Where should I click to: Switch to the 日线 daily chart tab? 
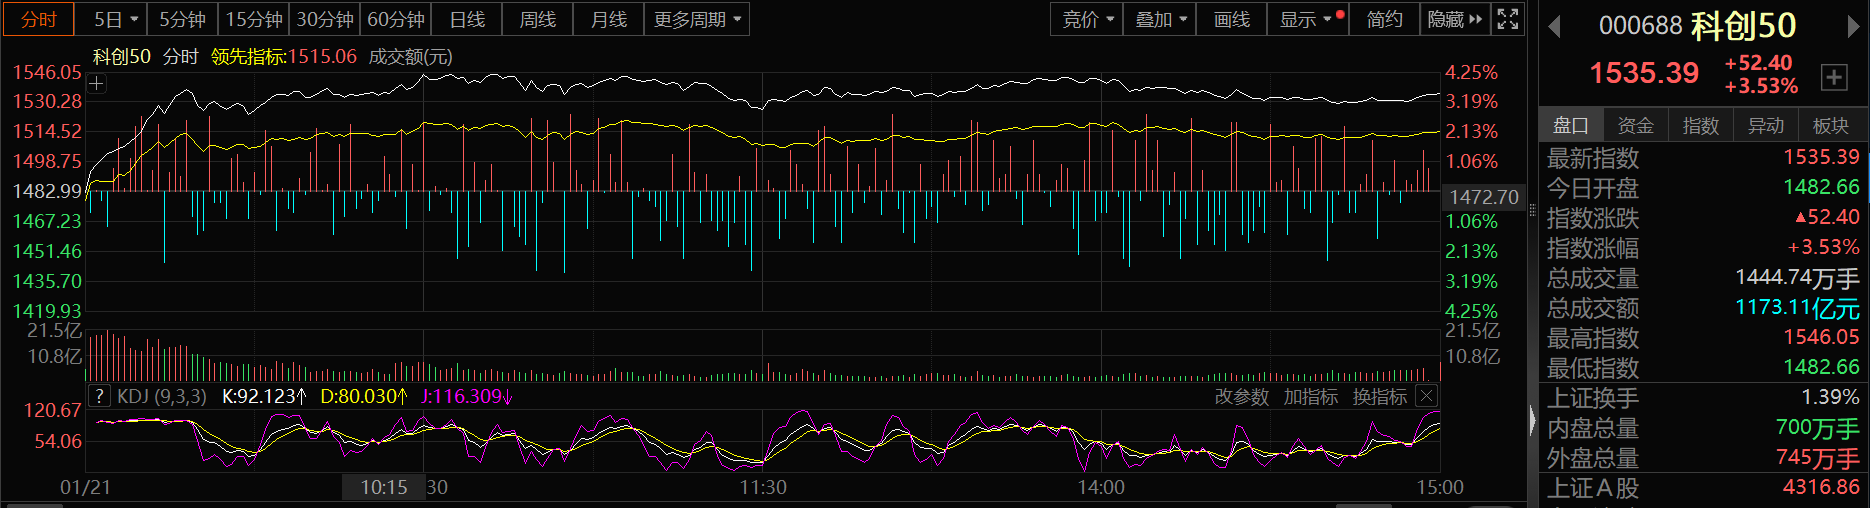[x=467, y=19]
